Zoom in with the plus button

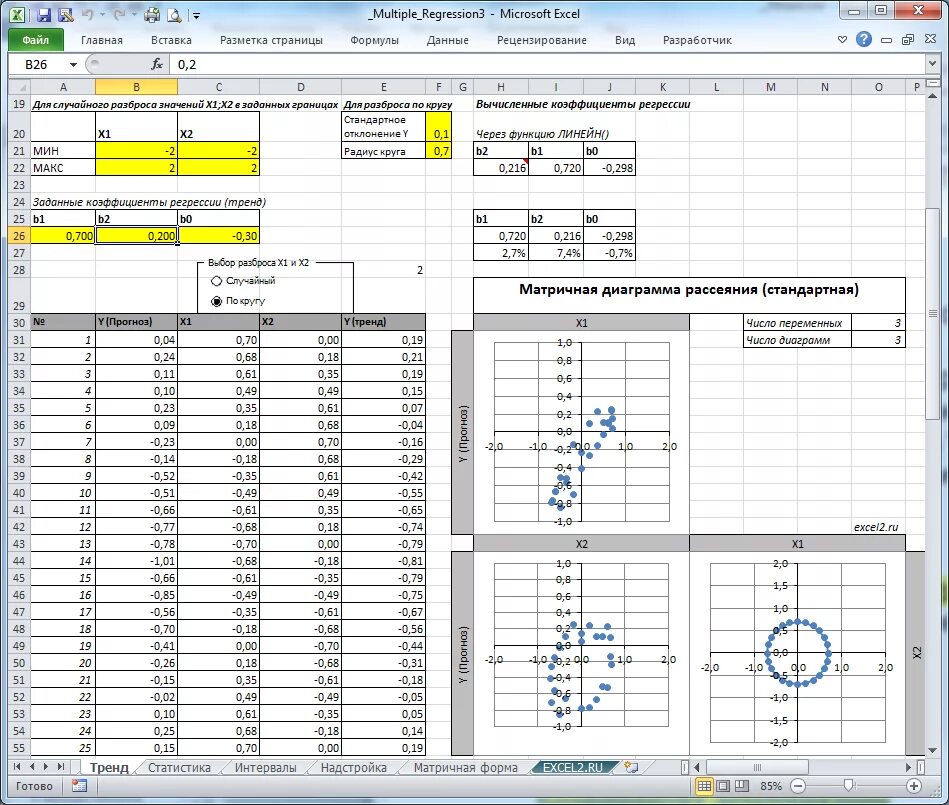[x=914, y=786]
